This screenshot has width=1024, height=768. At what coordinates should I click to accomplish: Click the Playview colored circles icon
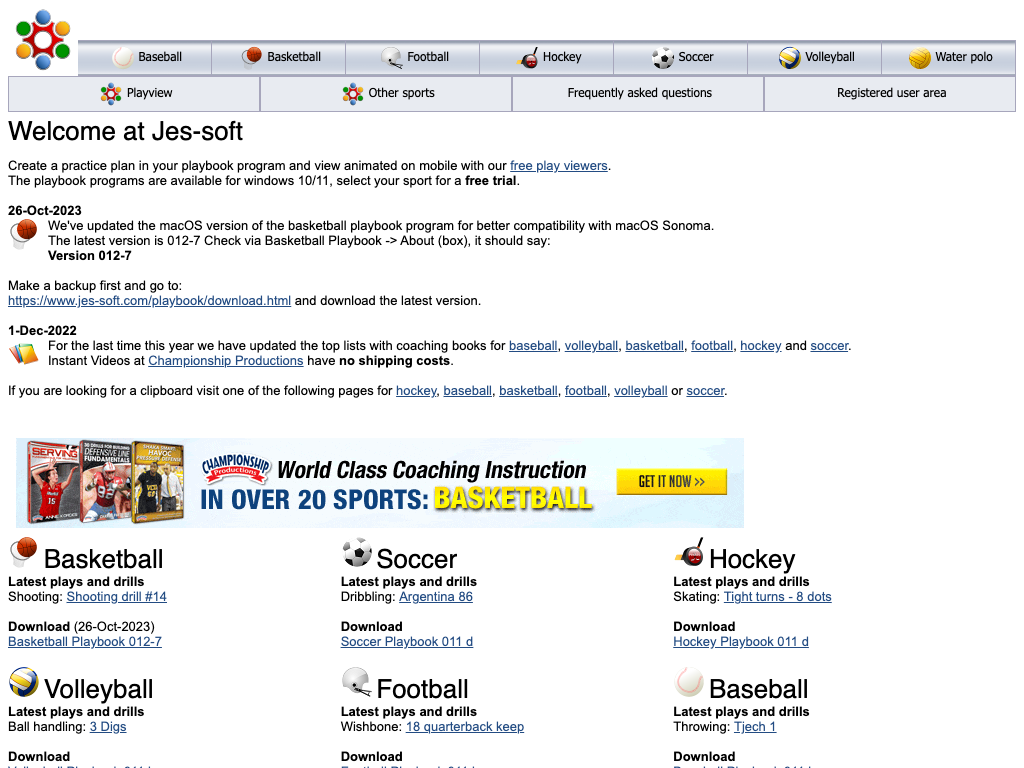[111, 93]
